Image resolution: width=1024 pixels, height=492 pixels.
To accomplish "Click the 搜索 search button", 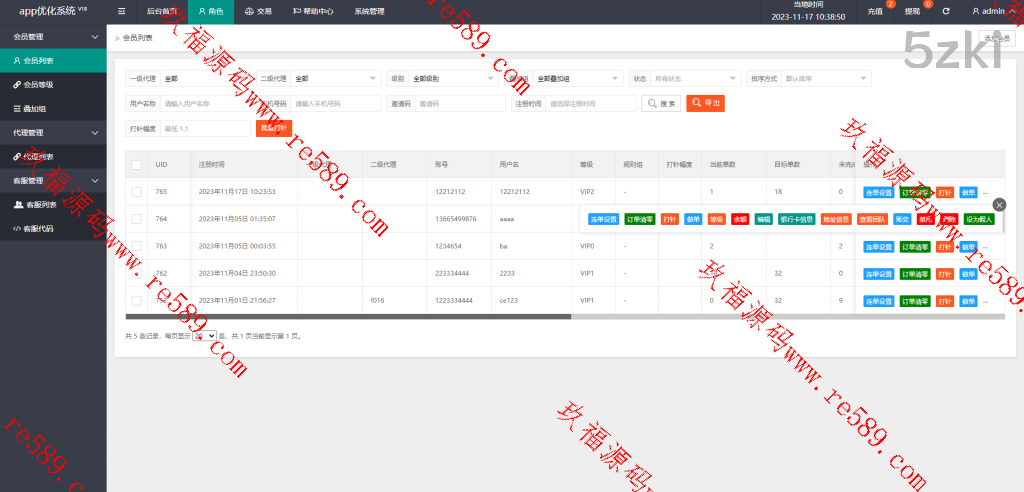I will coord(661,103).
